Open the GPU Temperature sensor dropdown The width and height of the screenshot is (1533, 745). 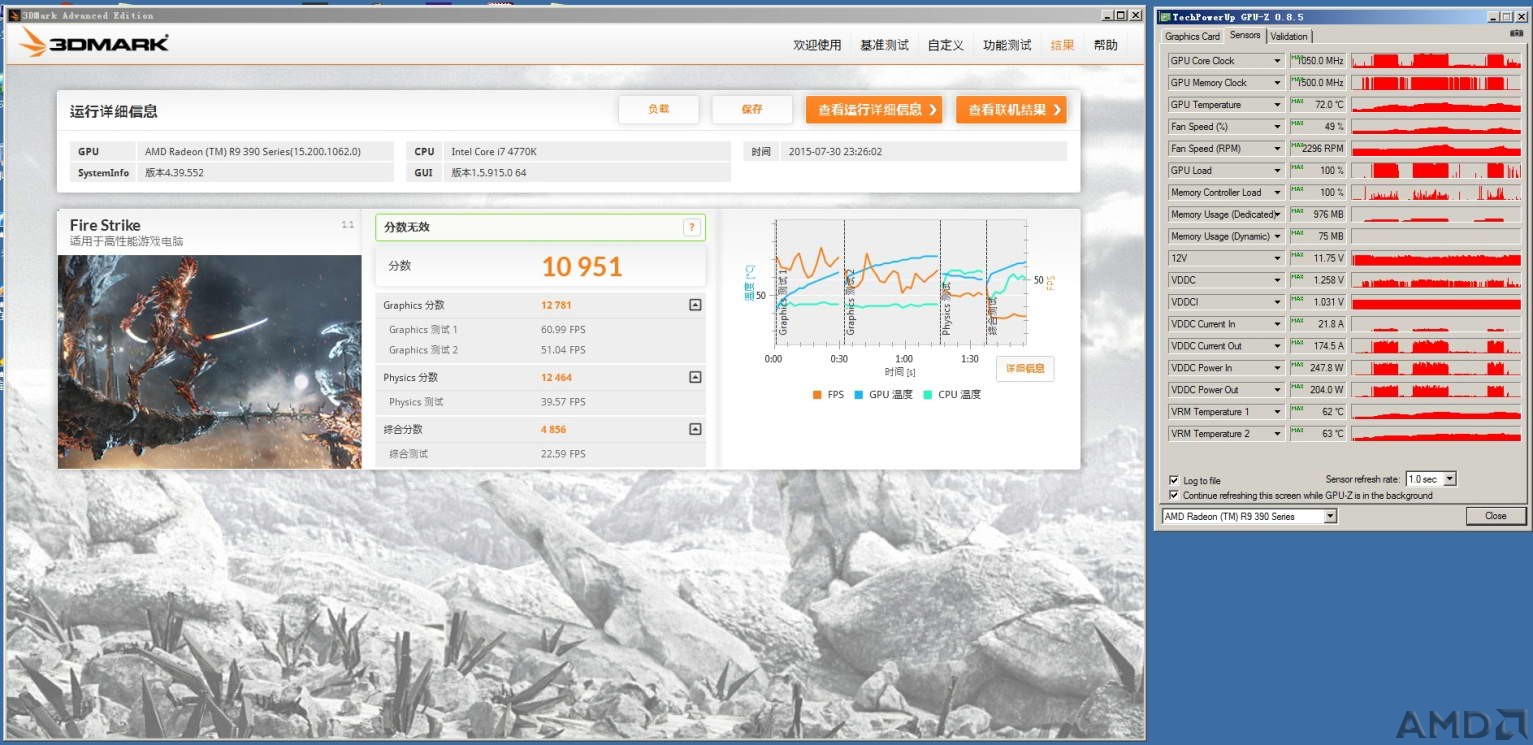(x=1277, y=105)
